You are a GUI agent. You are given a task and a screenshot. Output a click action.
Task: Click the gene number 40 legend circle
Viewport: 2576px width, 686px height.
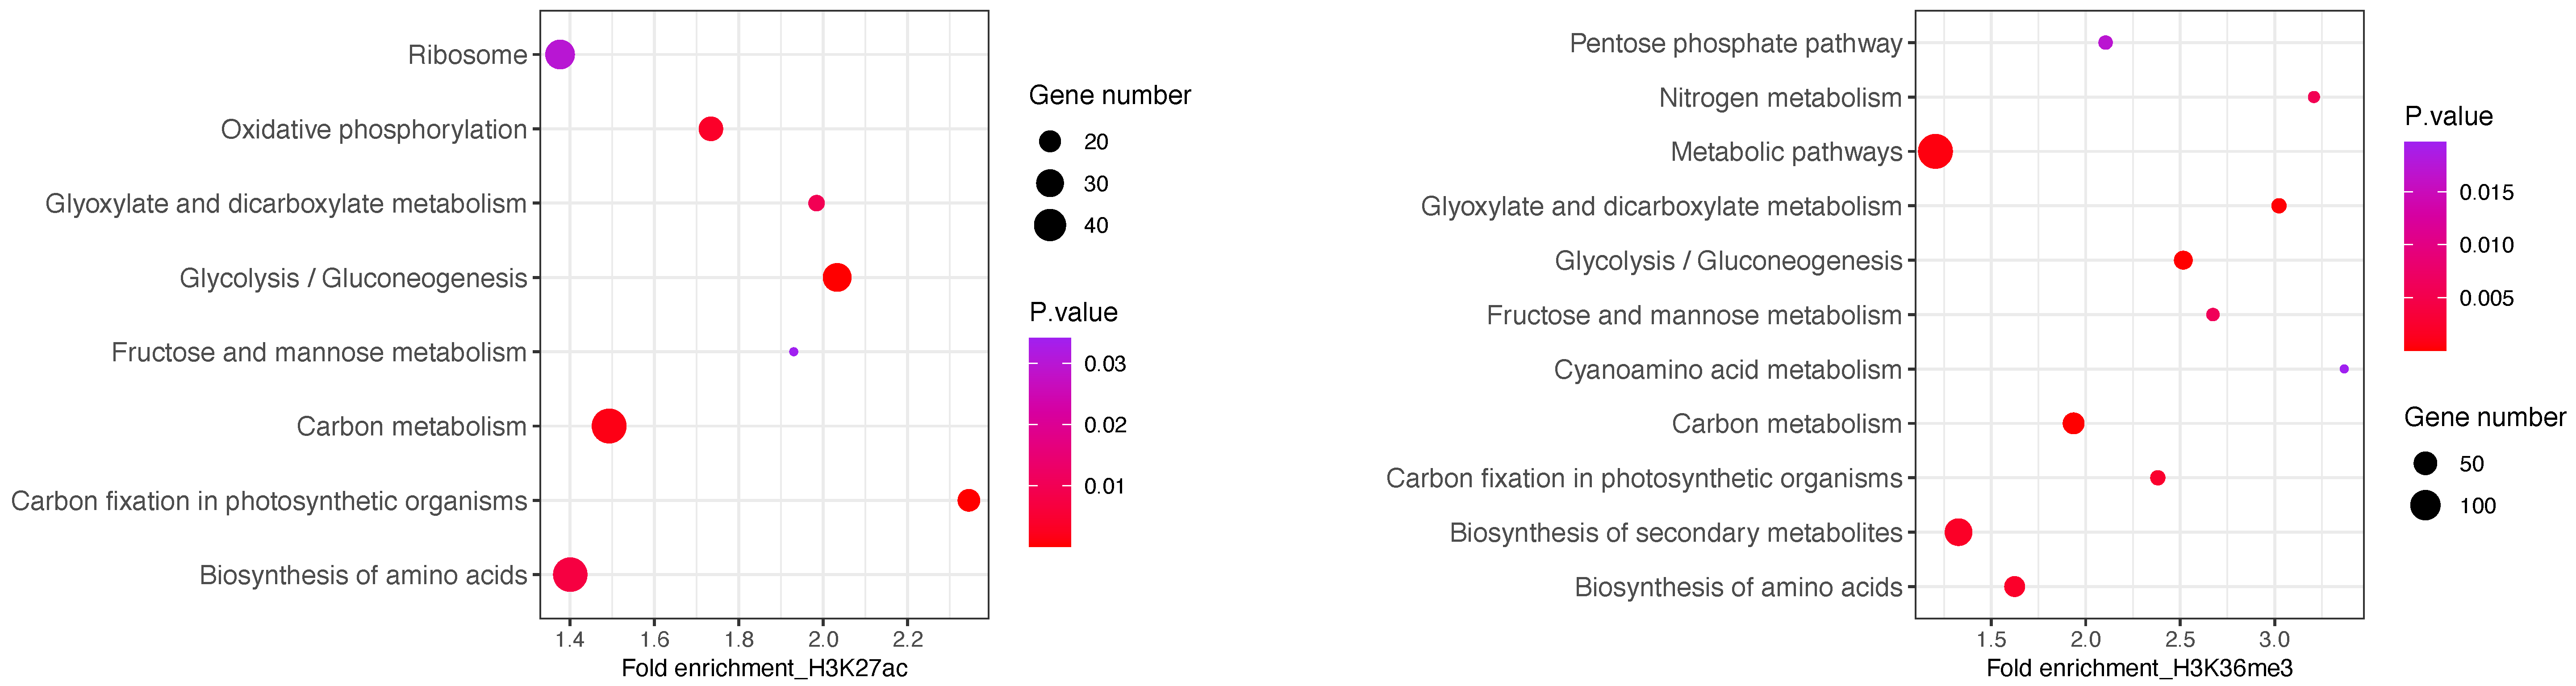coord(1049,226)
